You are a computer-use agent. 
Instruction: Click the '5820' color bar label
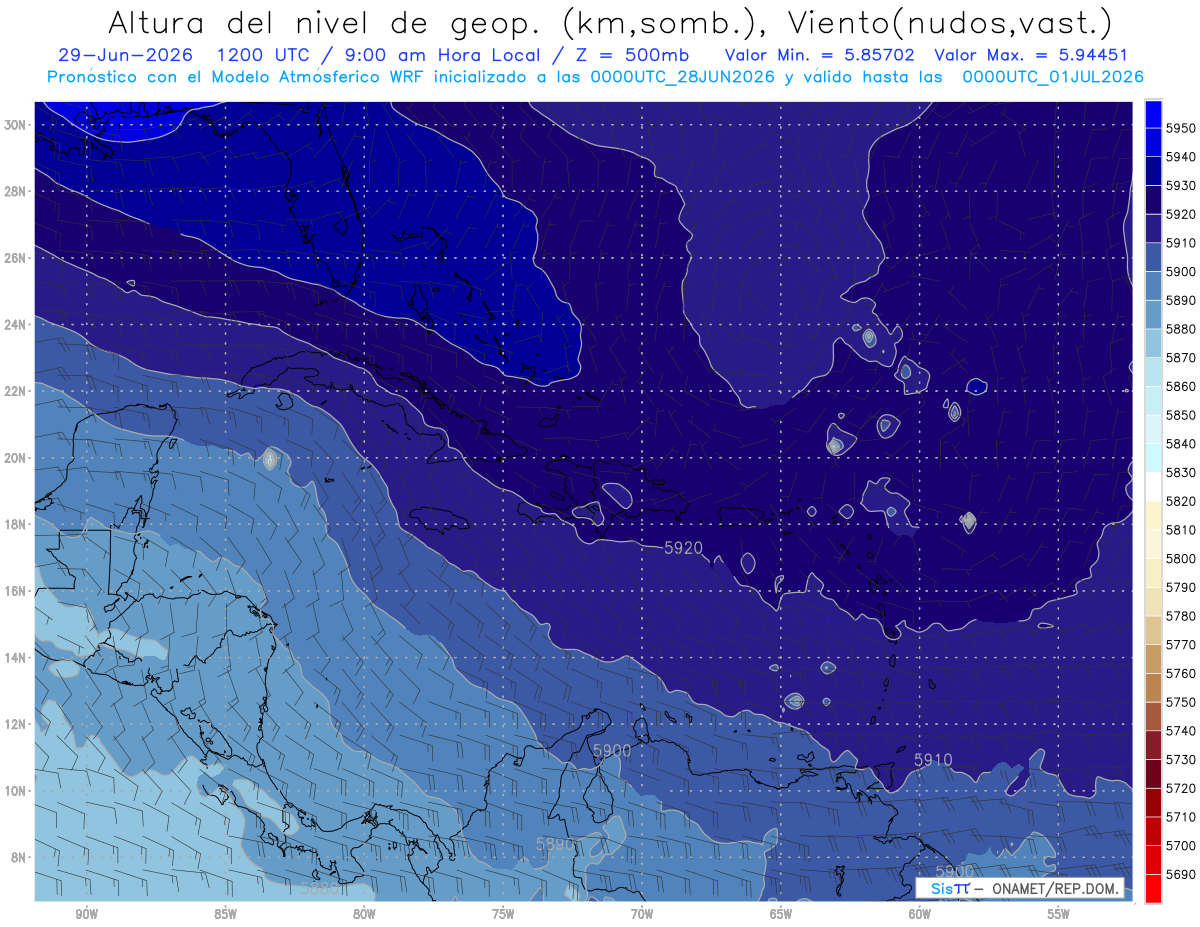pyautogui.click(x=1180, y=501)
